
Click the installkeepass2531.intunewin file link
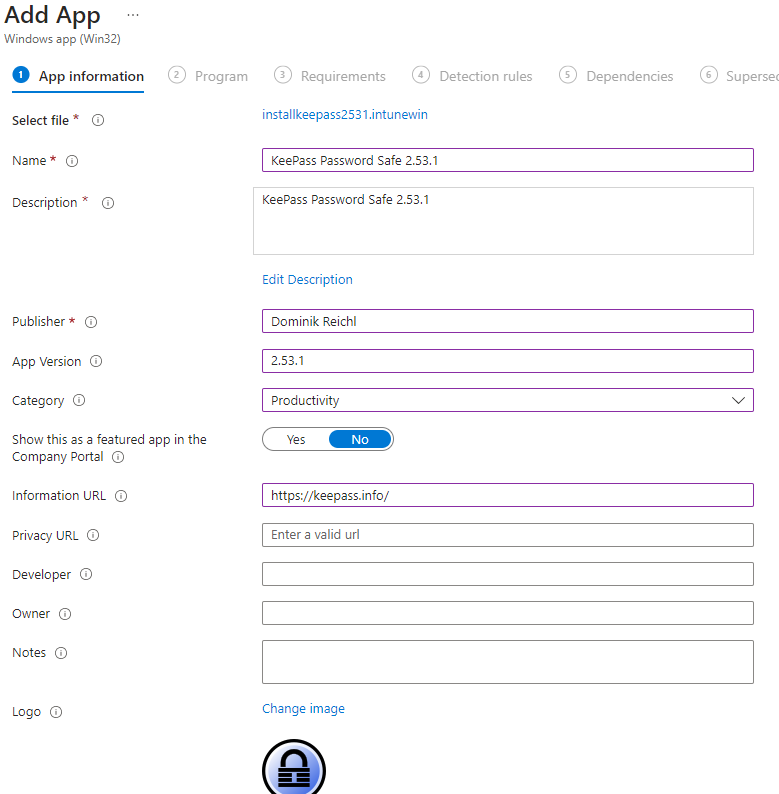[x=345, y=114]
